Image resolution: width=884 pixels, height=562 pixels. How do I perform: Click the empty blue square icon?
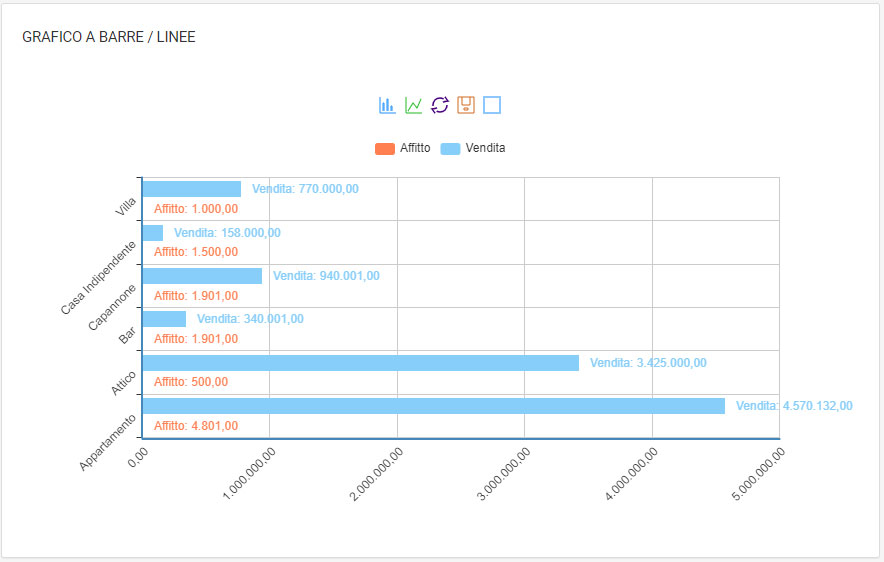[492, 105]
